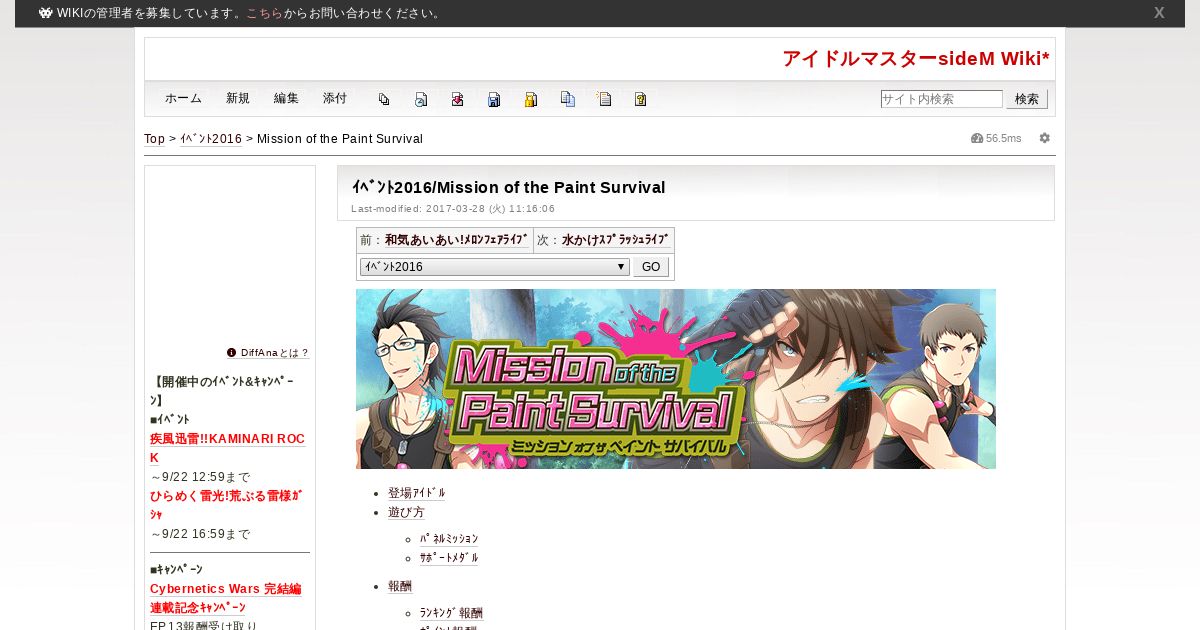Click the red arrow upload icon
Image resolution: width=1200 pixels, height=630 pixels.
457,99
